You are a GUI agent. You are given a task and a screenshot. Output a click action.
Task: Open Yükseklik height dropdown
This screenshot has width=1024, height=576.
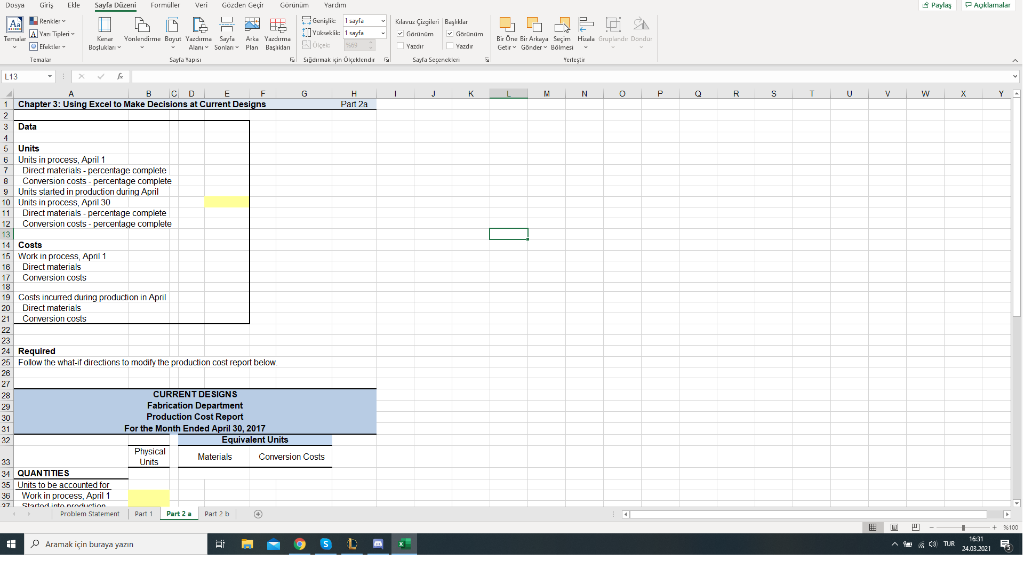[x=383, y=33]
